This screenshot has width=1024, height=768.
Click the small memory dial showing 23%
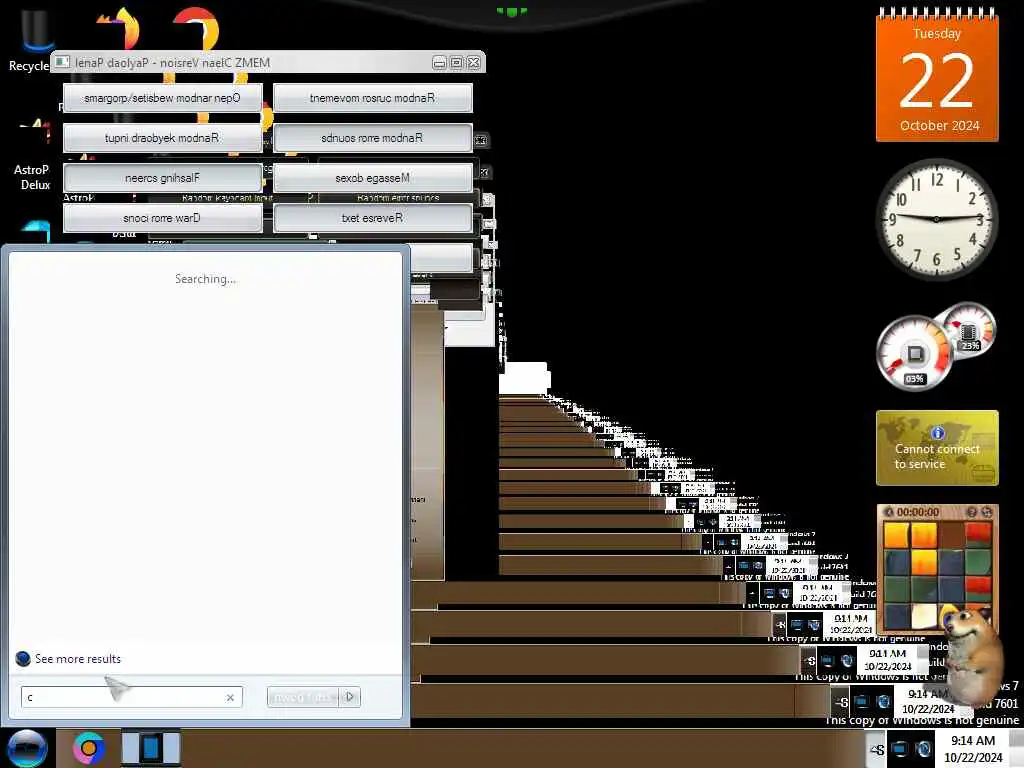tap(969, 330)
